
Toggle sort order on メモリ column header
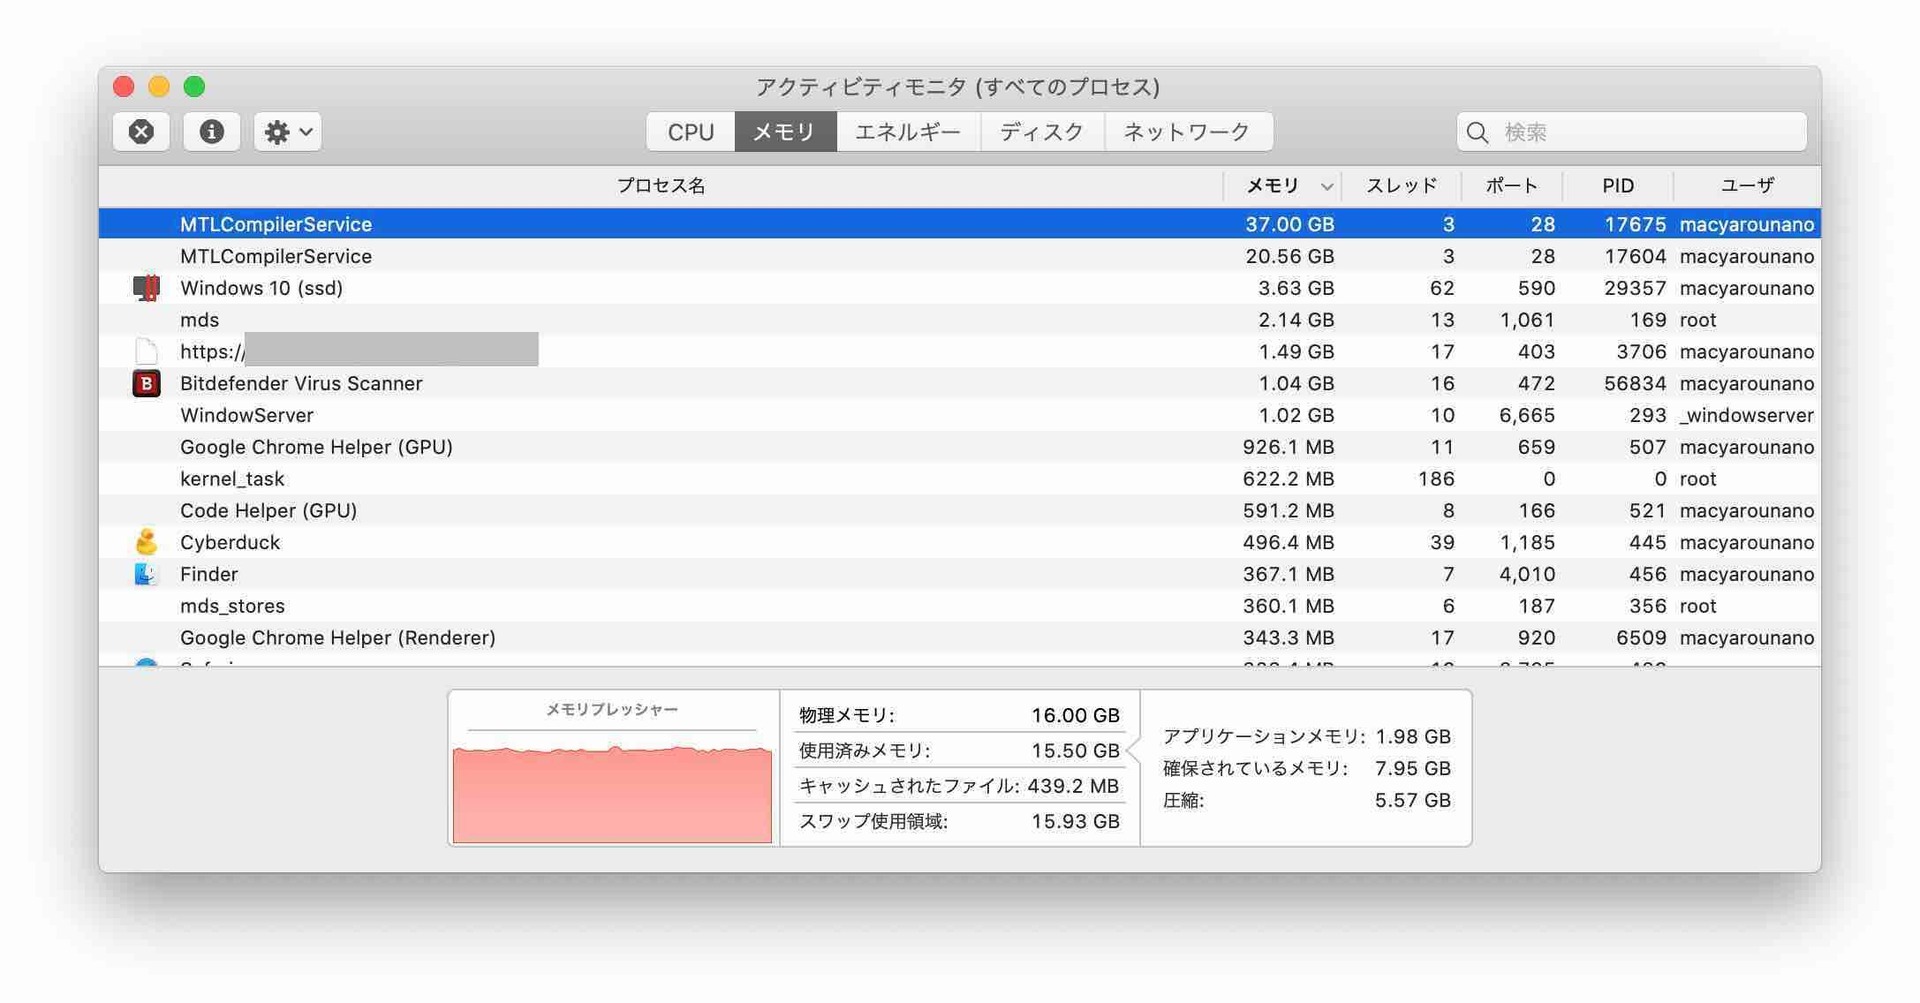pyautogui.click(x=1282, y=185)
